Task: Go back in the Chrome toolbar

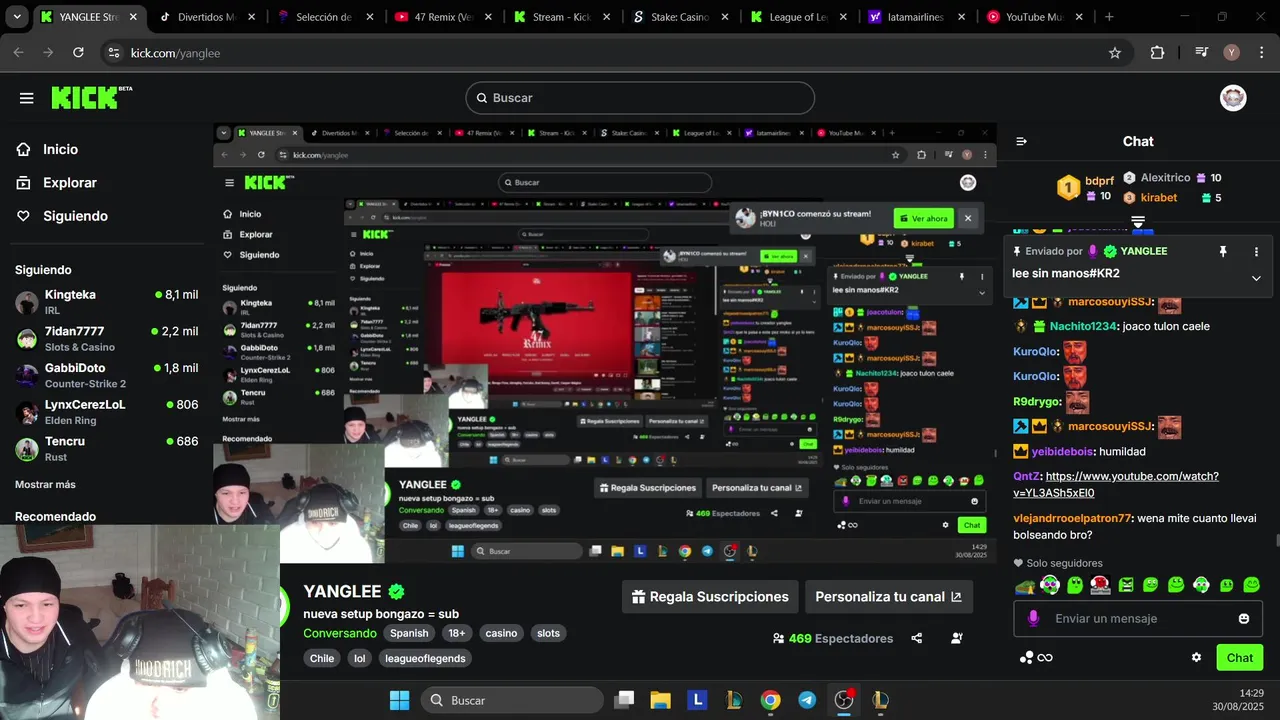Action: [19, 53]
